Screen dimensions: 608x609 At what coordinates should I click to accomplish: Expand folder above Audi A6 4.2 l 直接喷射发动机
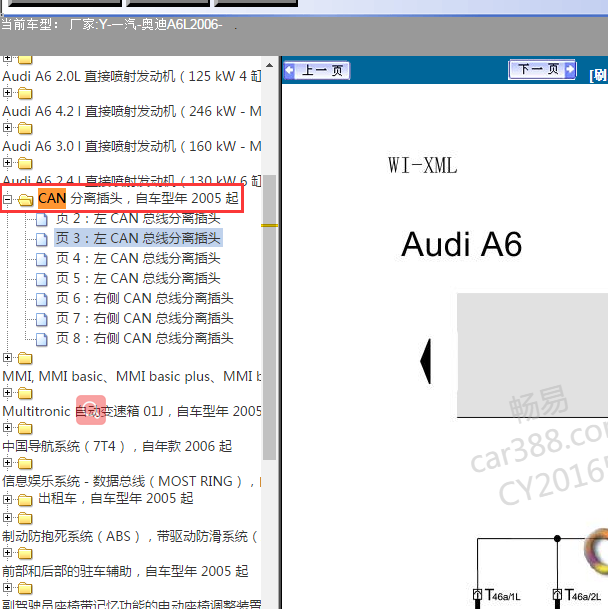(7, 93)
